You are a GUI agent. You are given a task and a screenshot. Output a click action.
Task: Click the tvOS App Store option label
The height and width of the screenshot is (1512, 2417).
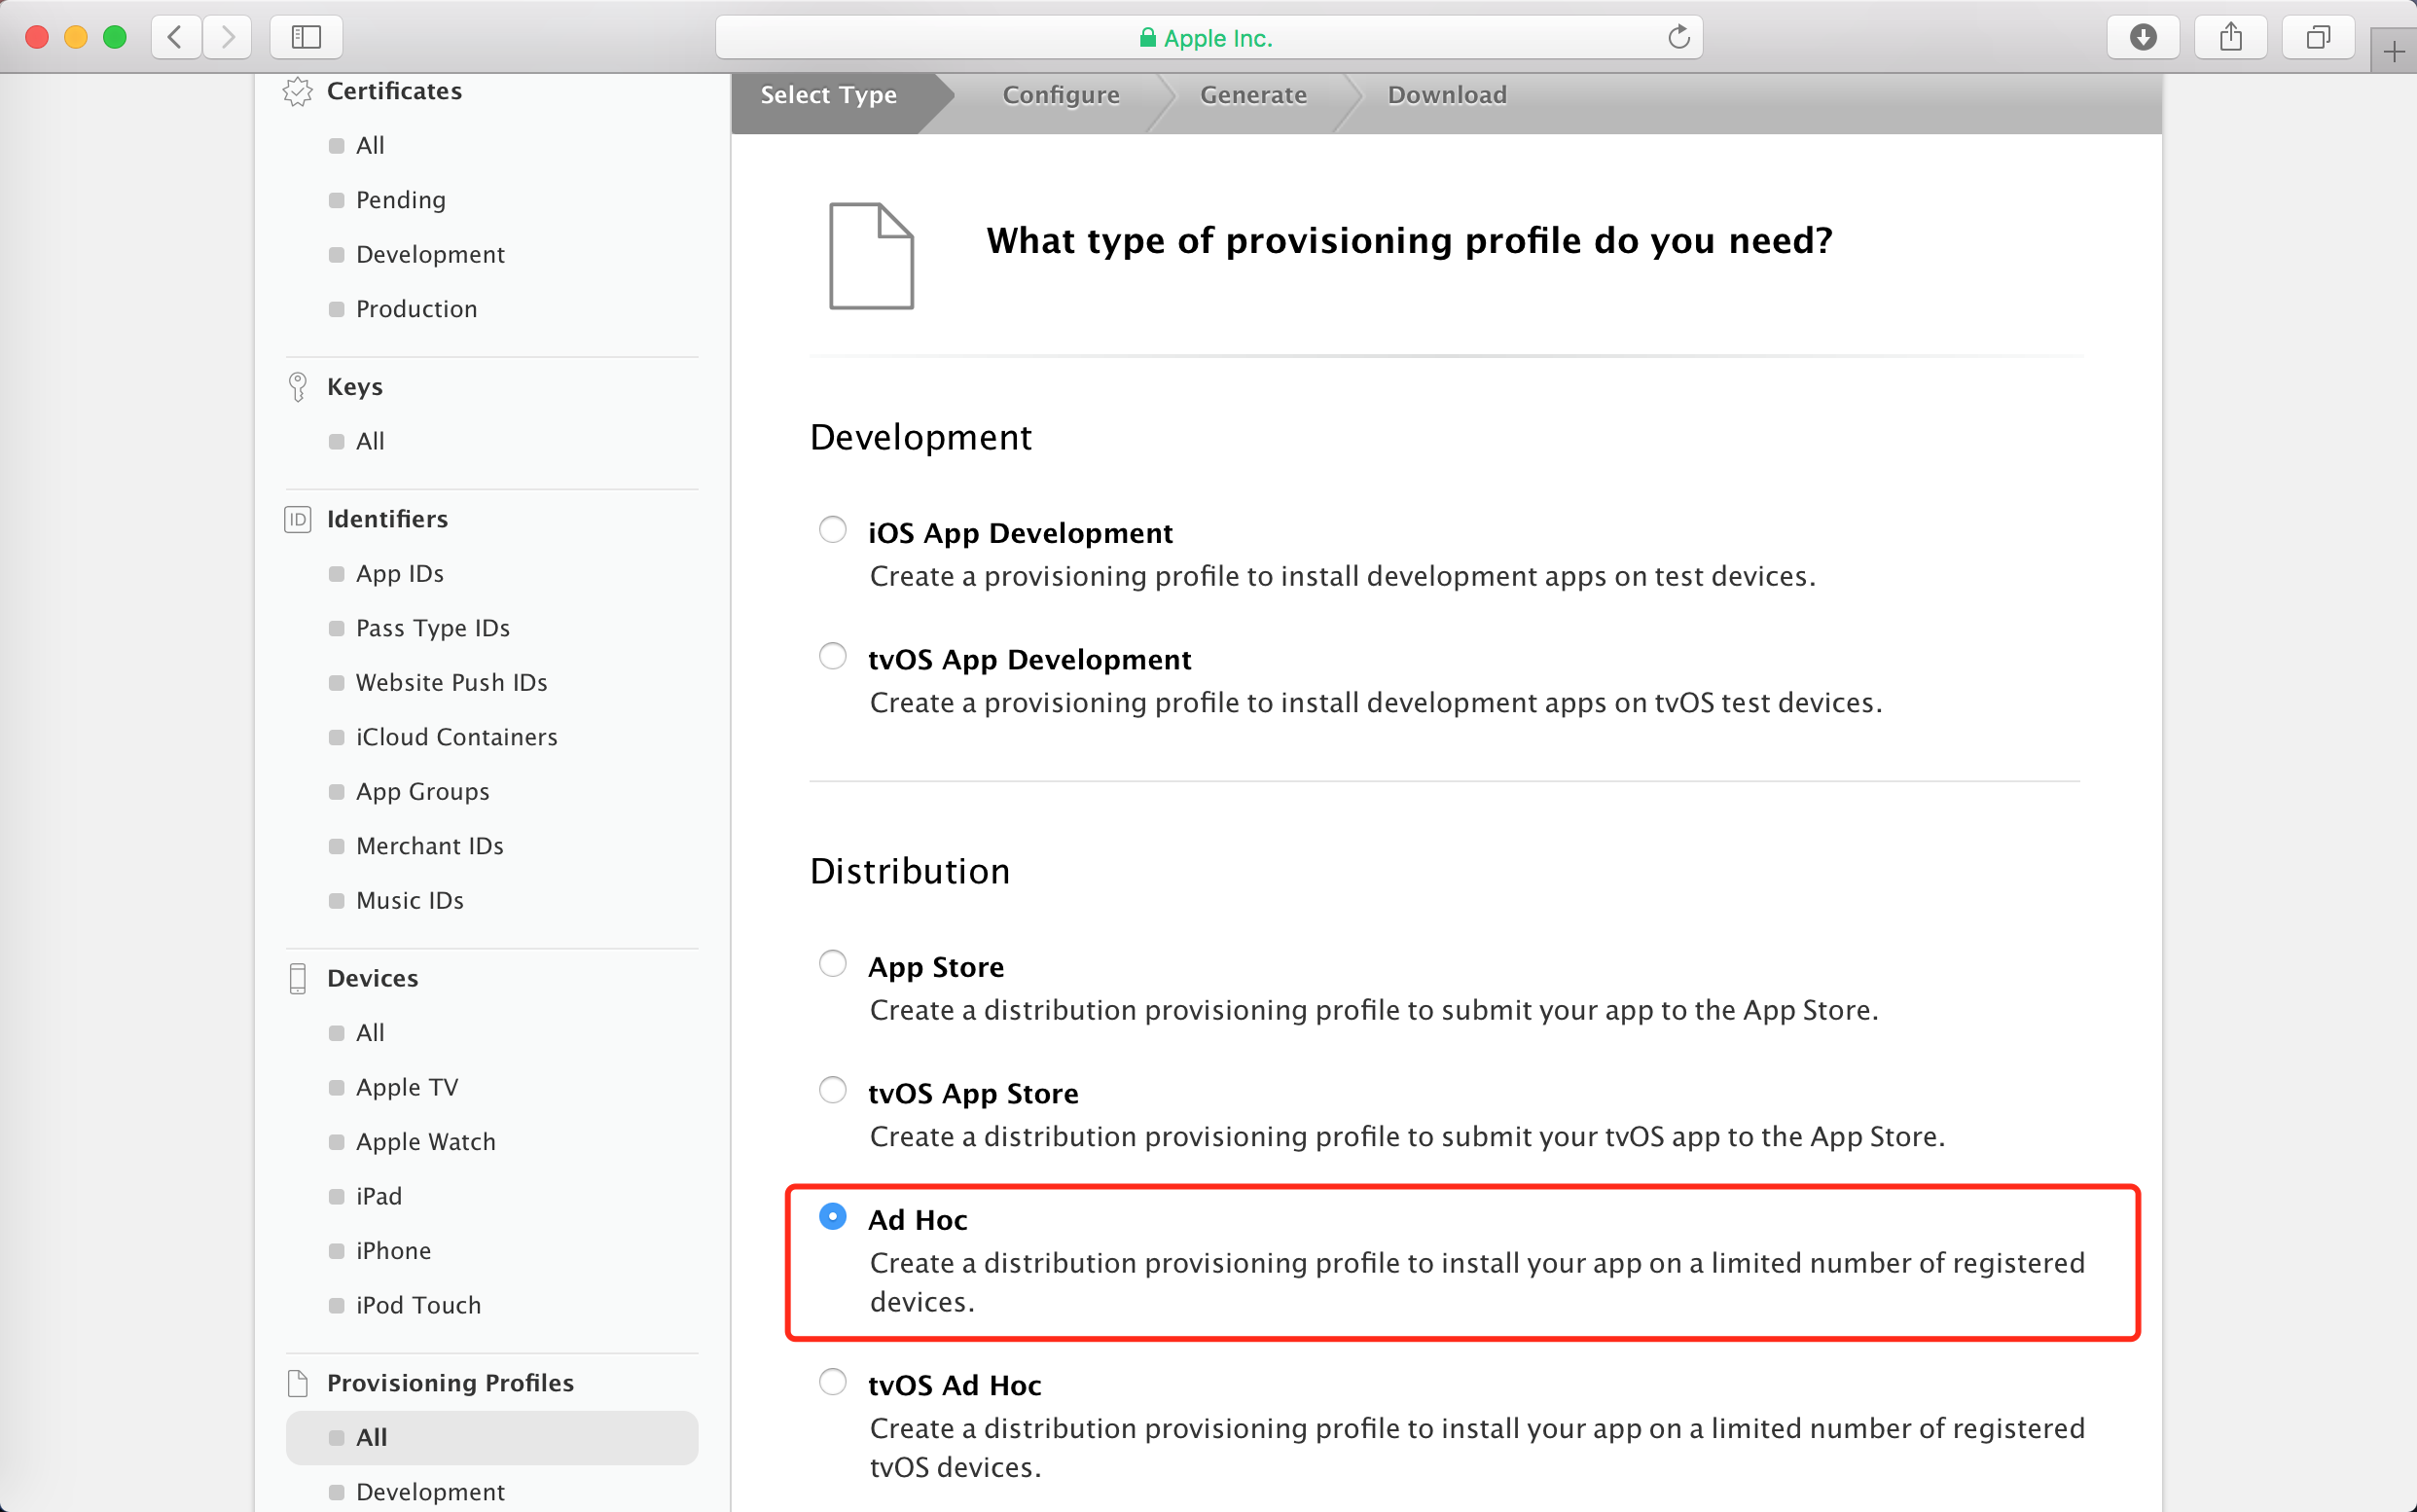973,1093
